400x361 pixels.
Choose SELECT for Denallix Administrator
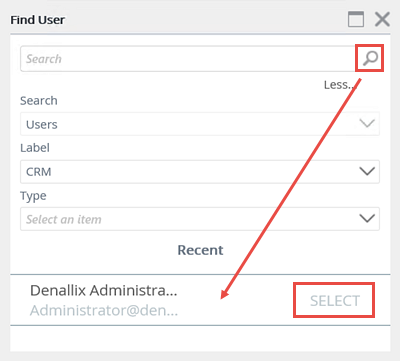334,300
